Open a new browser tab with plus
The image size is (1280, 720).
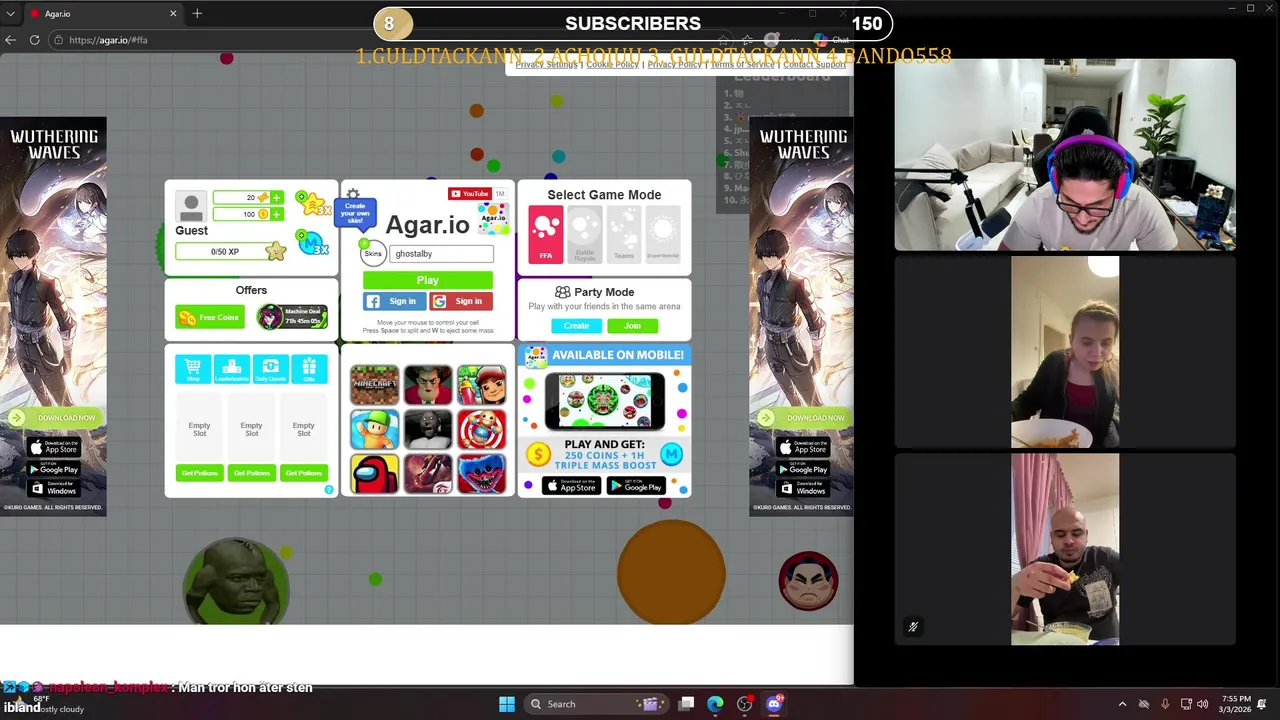click(x=197, y=13)
